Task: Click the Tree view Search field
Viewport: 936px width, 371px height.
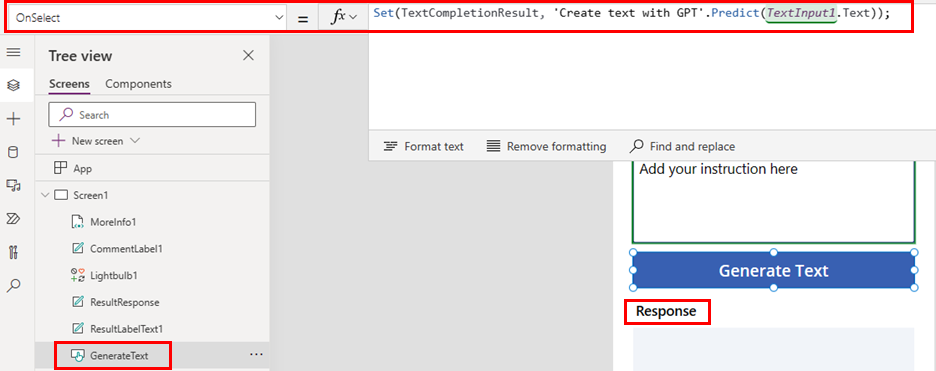Action: pyautogui.click(x=152, y=115)
